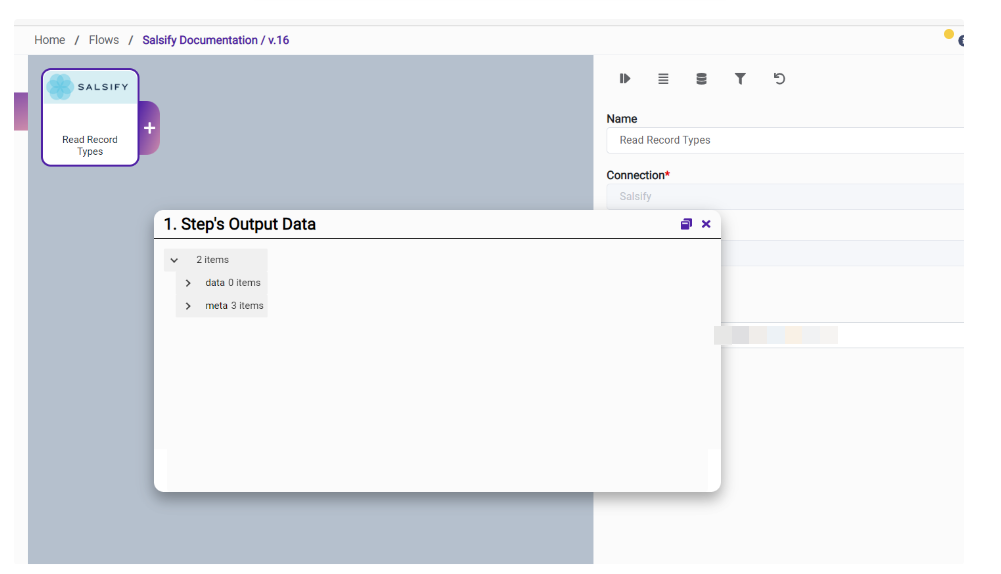
Task: Select the Salsify Read Record Types node
Action: [x=90, y=117]
